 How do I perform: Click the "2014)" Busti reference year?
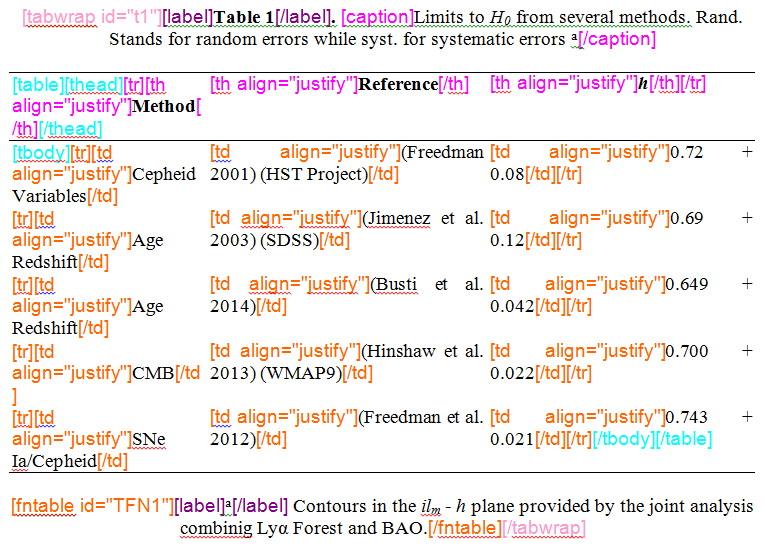coord(232,306)
